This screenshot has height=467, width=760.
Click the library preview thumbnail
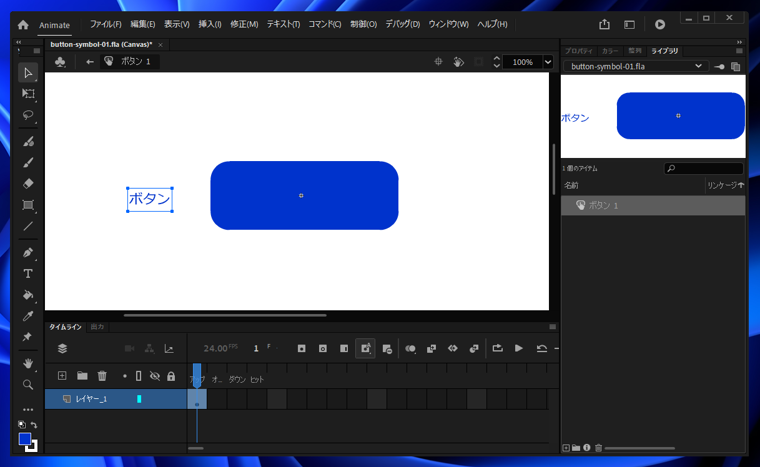653,116
